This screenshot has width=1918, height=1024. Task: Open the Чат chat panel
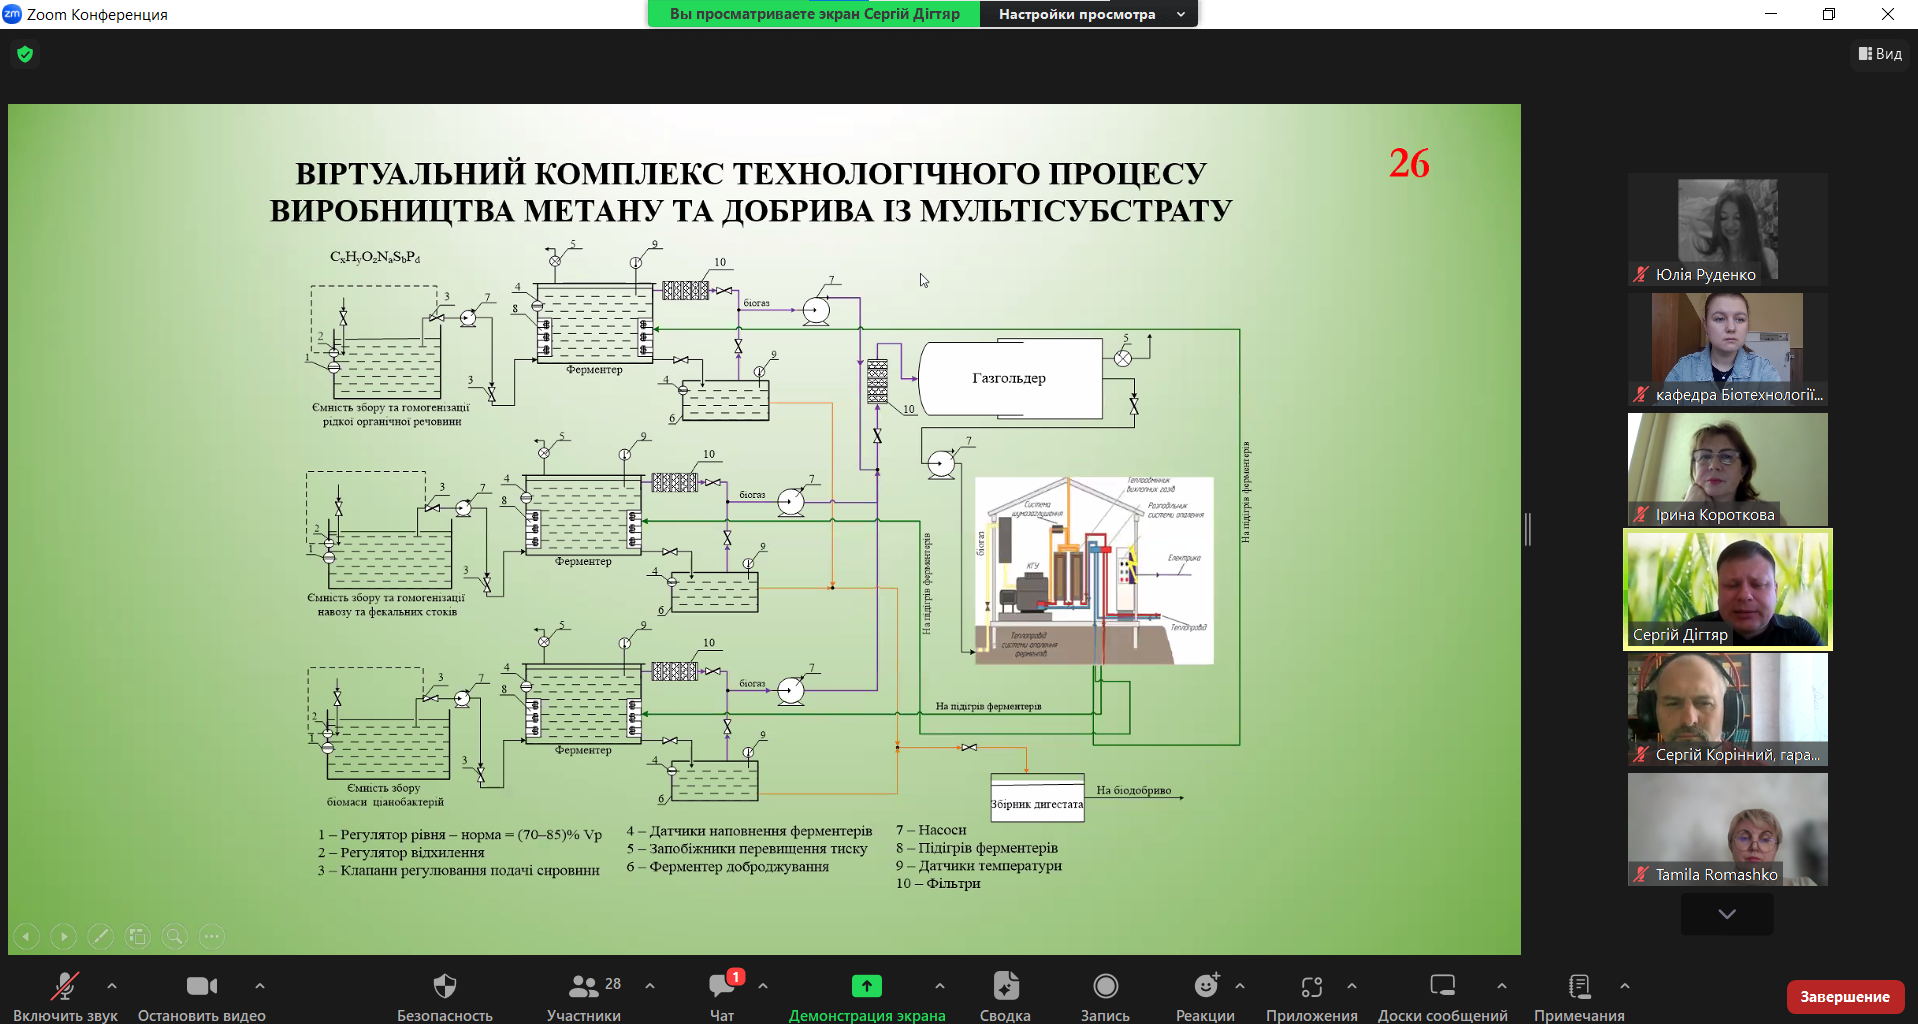[x=722, y=996]
